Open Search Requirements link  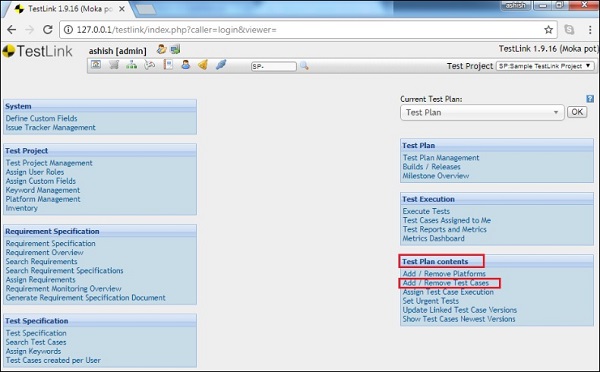(41, 261)
